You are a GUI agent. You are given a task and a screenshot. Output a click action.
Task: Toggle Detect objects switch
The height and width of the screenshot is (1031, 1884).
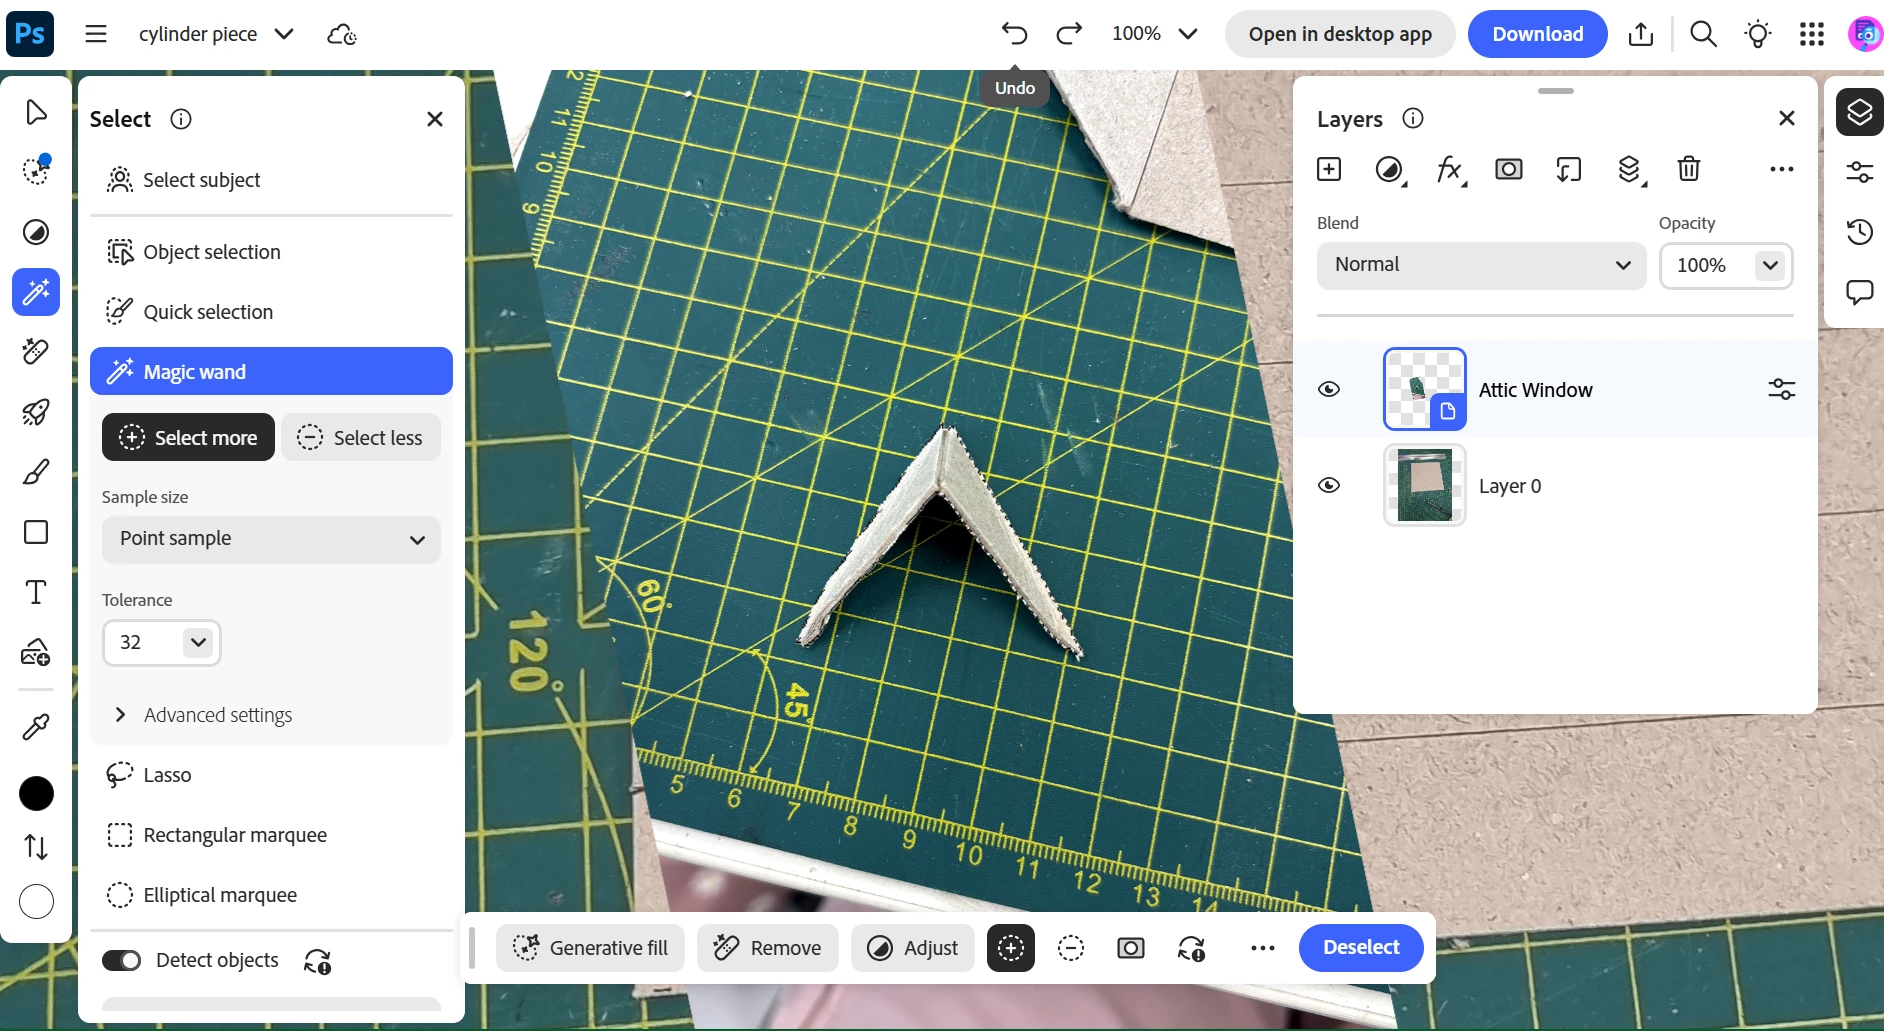click(122, 960)
